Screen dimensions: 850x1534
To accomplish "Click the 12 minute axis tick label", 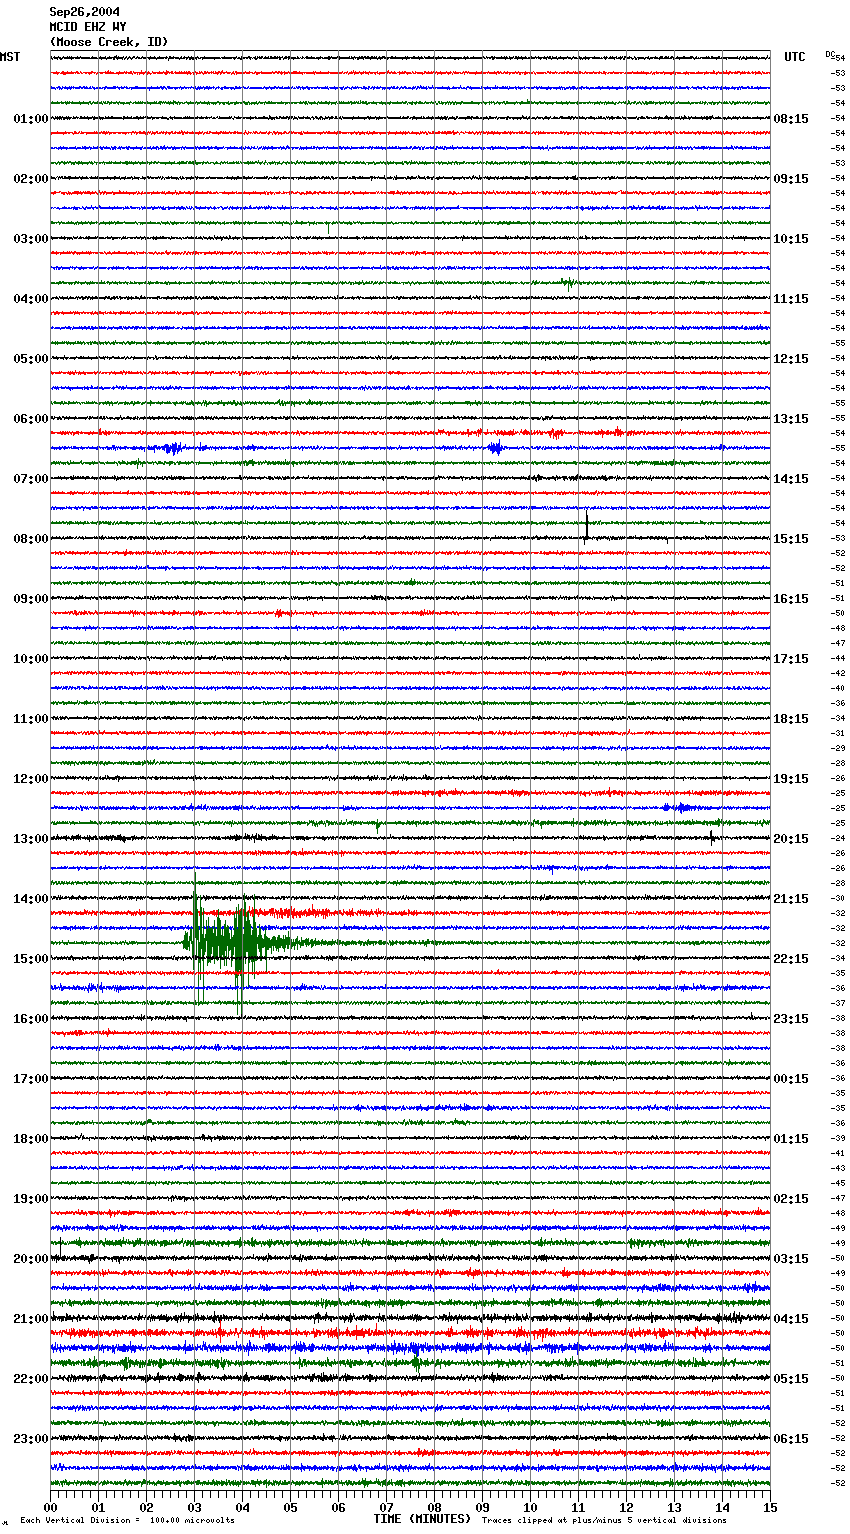I will 626,1507.
